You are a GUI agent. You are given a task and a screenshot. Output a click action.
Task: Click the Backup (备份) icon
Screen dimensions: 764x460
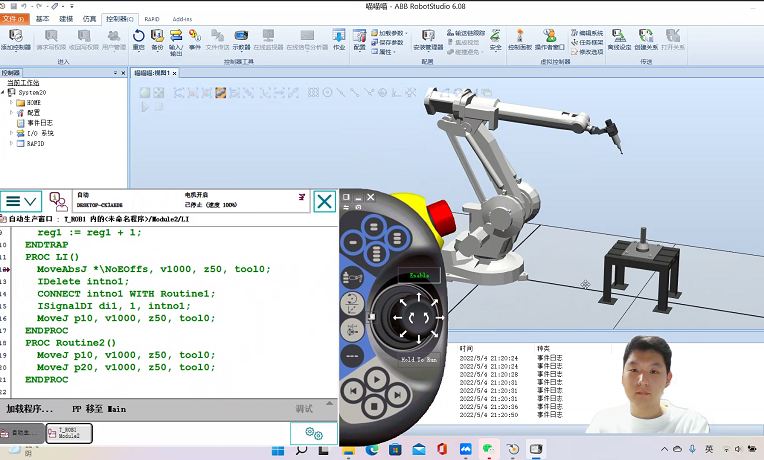point(157,39)
